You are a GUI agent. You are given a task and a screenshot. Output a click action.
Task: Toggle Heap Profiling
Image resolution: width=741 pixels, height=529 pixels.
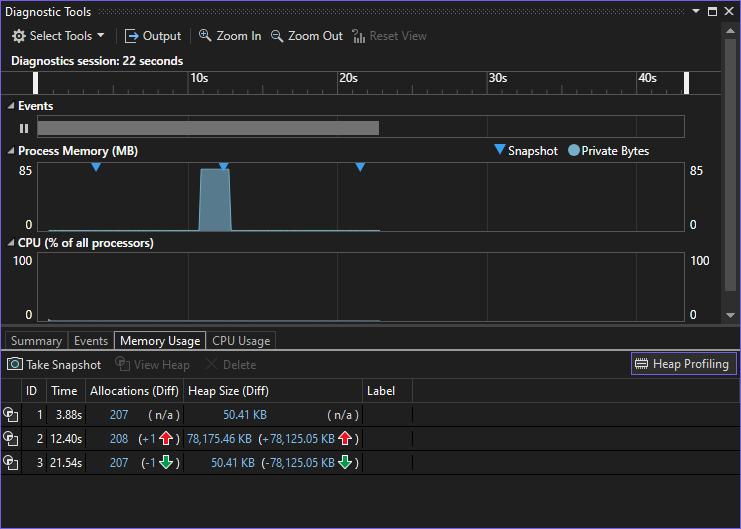pyautogui.click(x=683, y=364)
